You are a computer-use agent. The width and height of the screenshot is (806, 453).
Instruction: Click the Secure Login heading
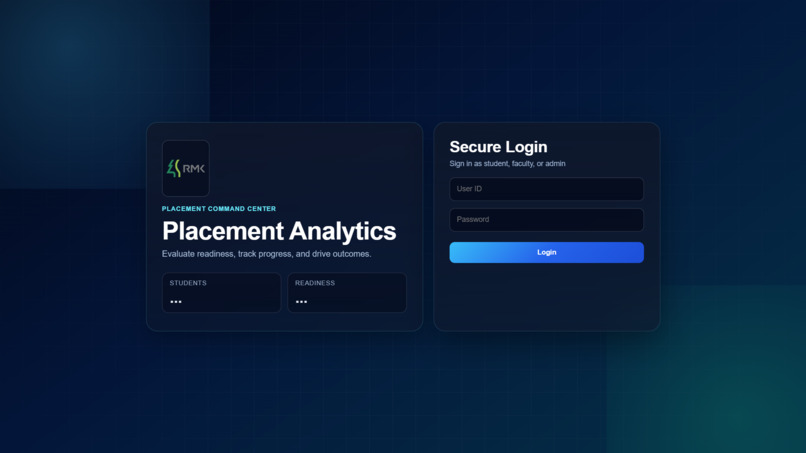498,147
